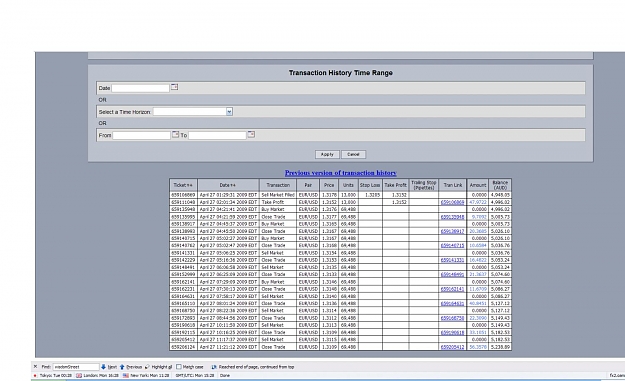Click the GMT/UTC: Mon 15:28 clock text
This screenshot has height=381, width=625.
pyautogui.click(x=195, y=375)
